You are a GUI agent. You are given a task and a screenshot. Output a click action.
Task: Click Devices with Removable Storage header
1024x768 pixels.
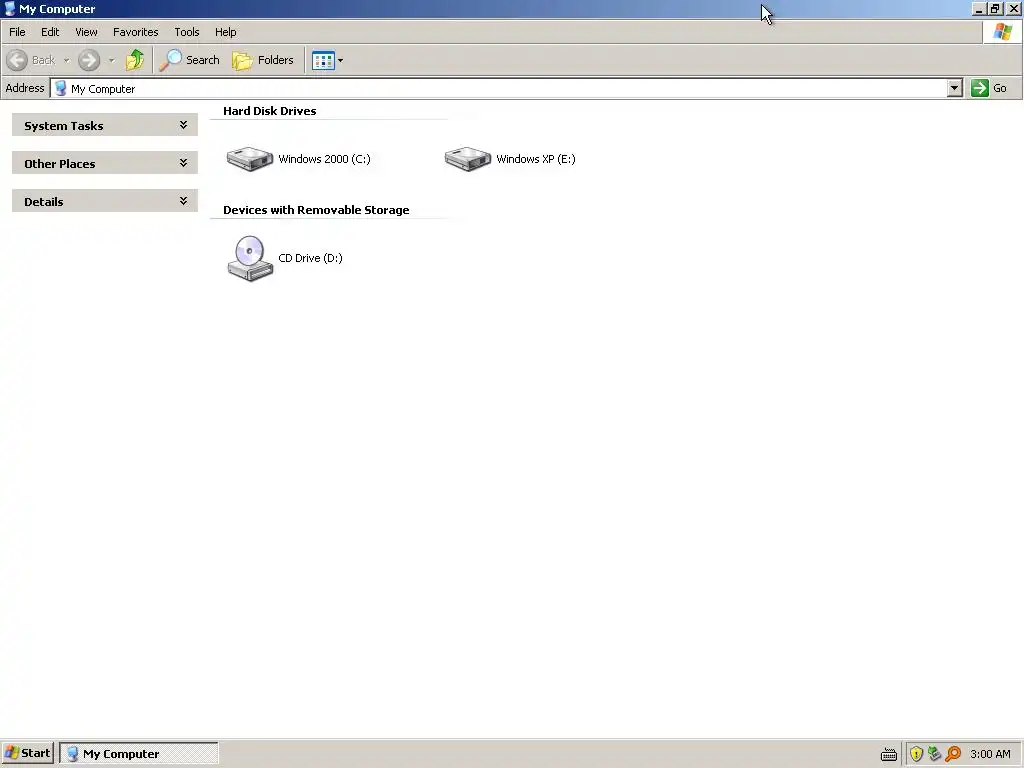pyautogui.click(x=316, y=210)
